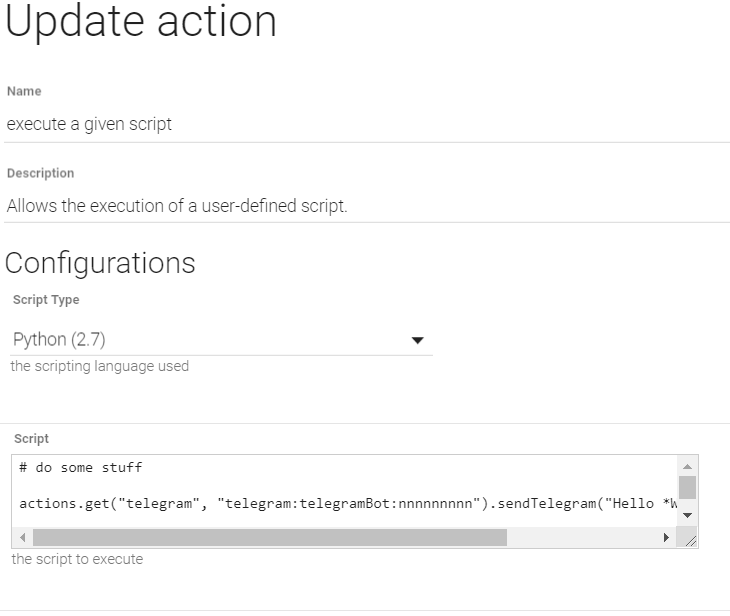Click the "Script Type" label

click(46, 300)
